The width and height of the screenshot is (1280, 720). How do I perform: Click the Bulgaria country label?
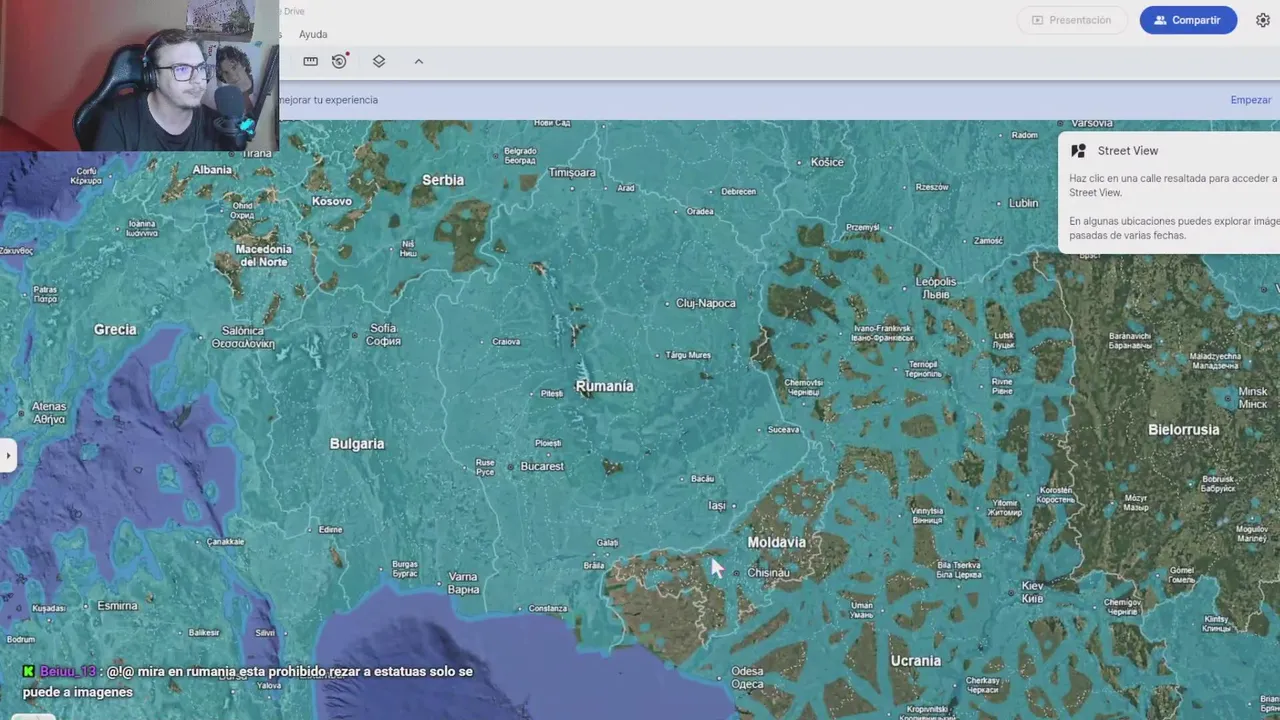[357, 444]
